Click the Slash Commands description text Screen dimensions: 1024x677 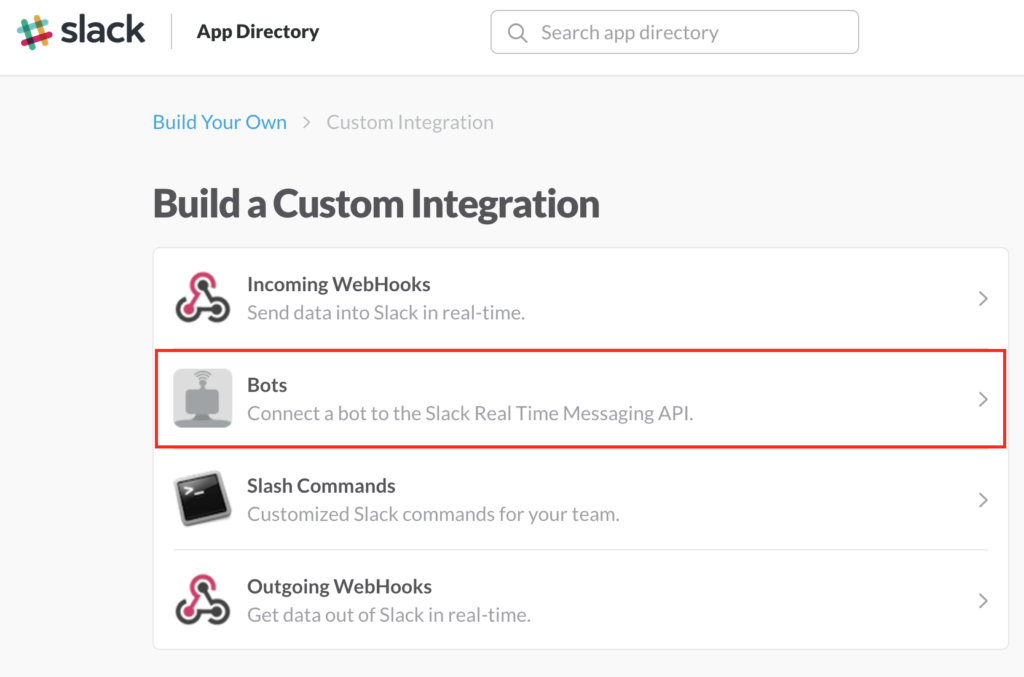[433, 514]
